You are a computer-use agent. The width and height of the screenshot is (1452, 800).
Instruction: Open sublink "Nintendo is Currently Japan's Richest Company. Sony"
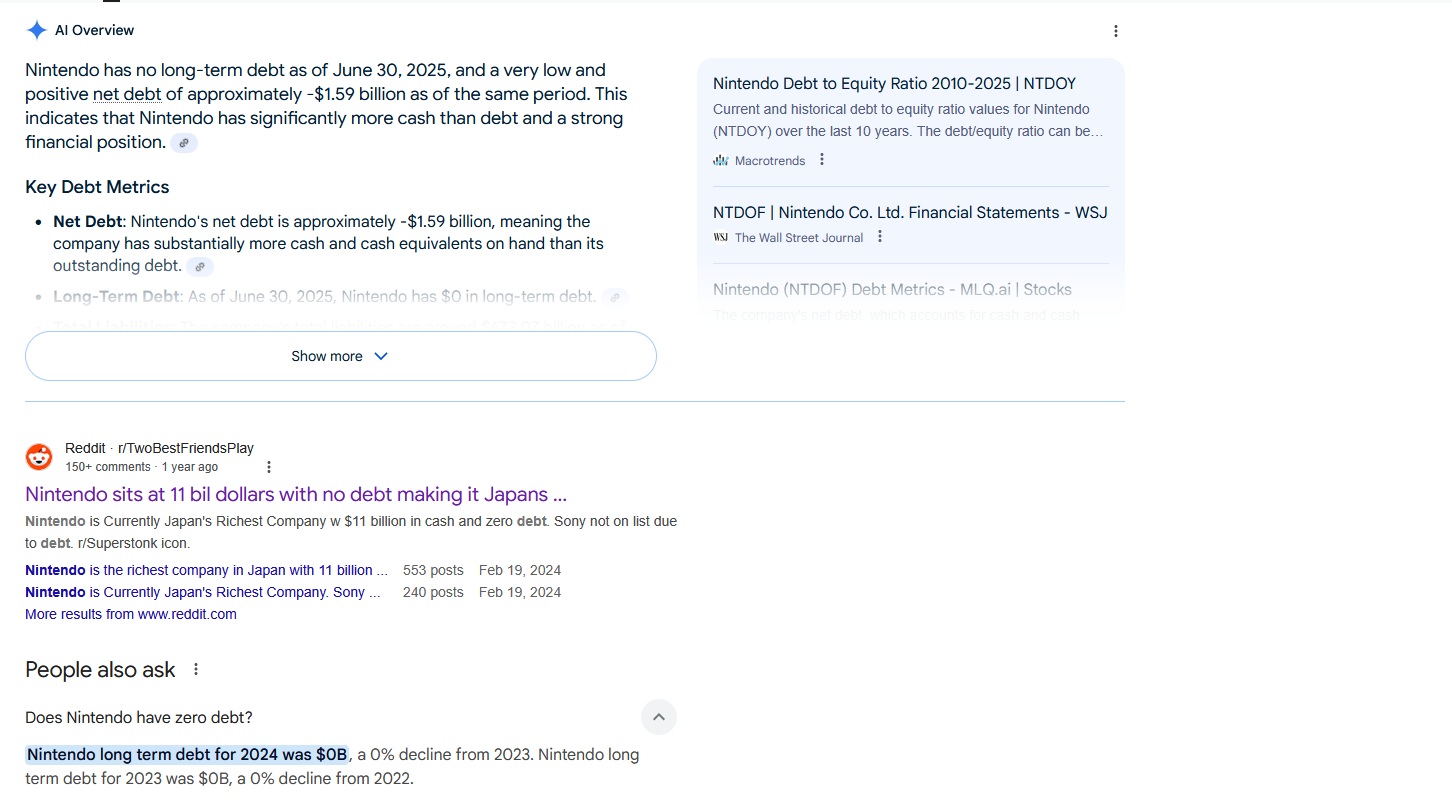coord(203,592)
